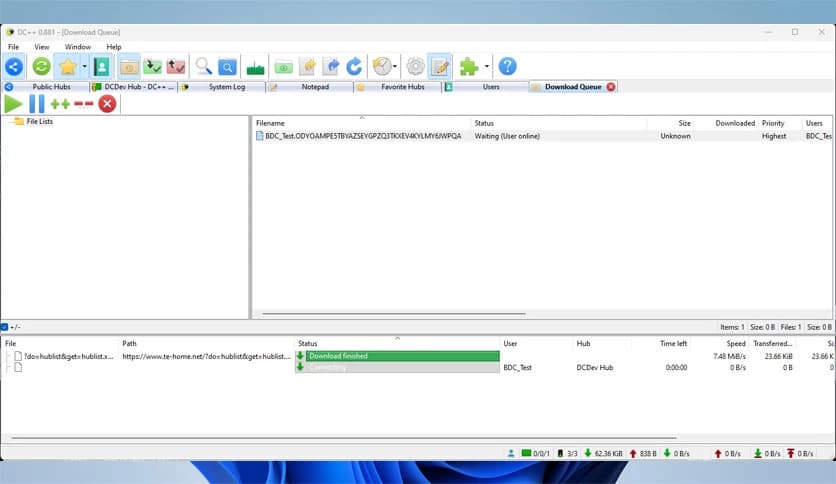Sort transfers by Hub column header
The image size is (836, 484).
602,343
